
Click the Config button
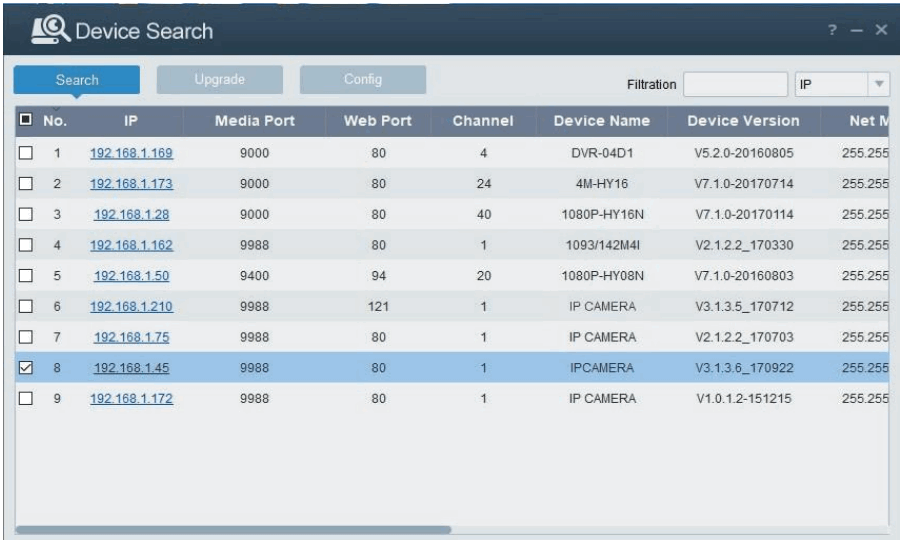click(x=363, y=79)
